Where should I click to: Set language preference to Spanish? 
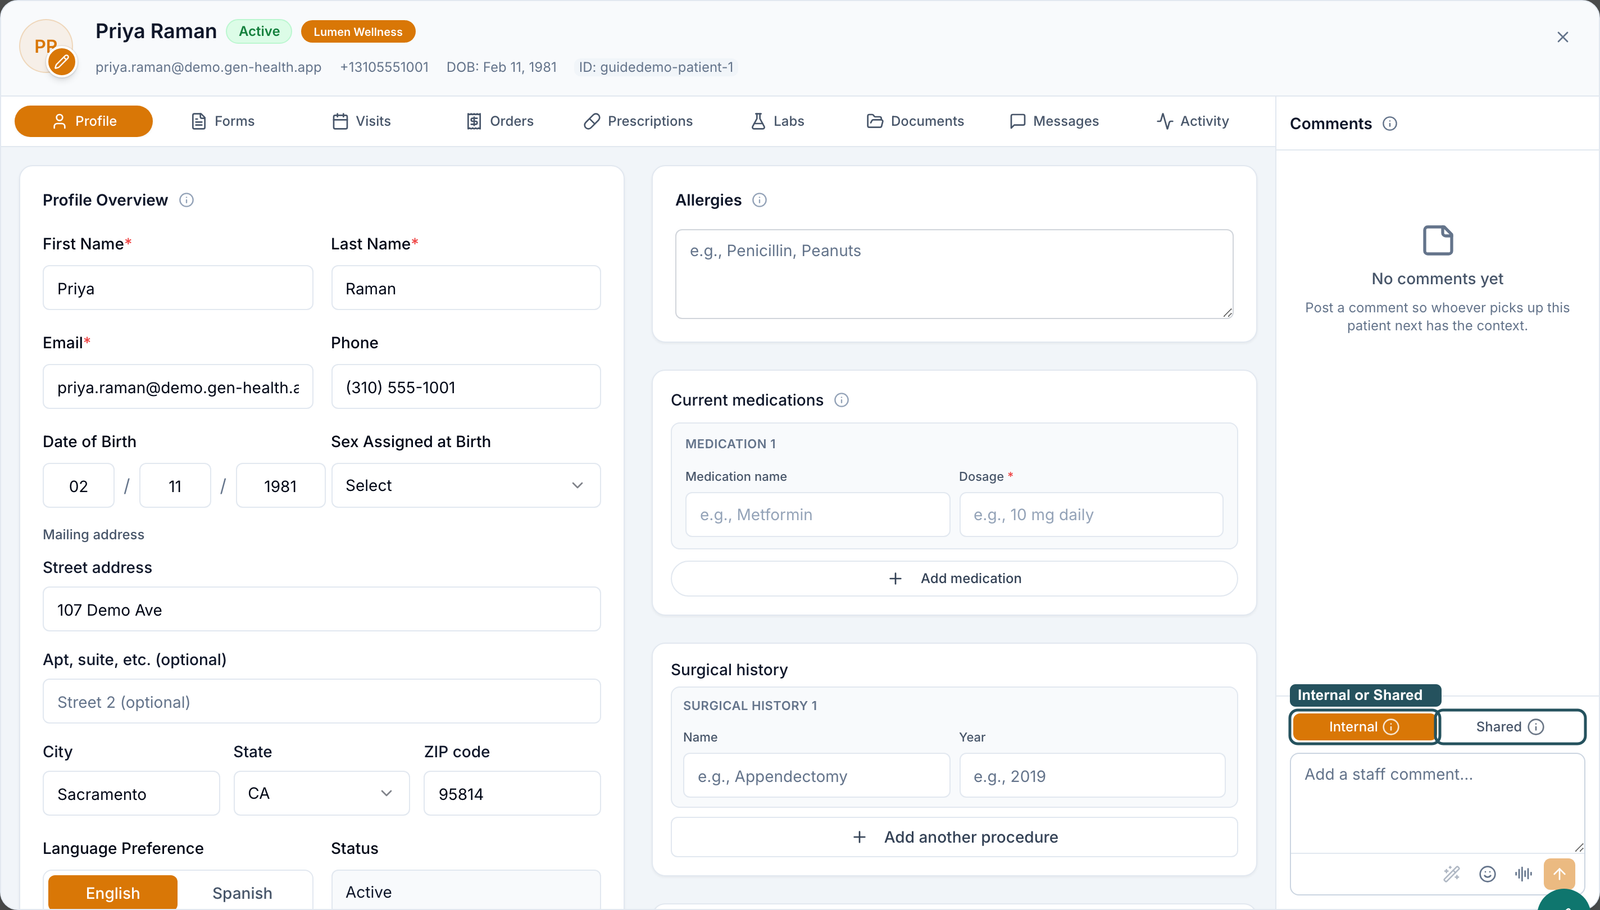242,893
